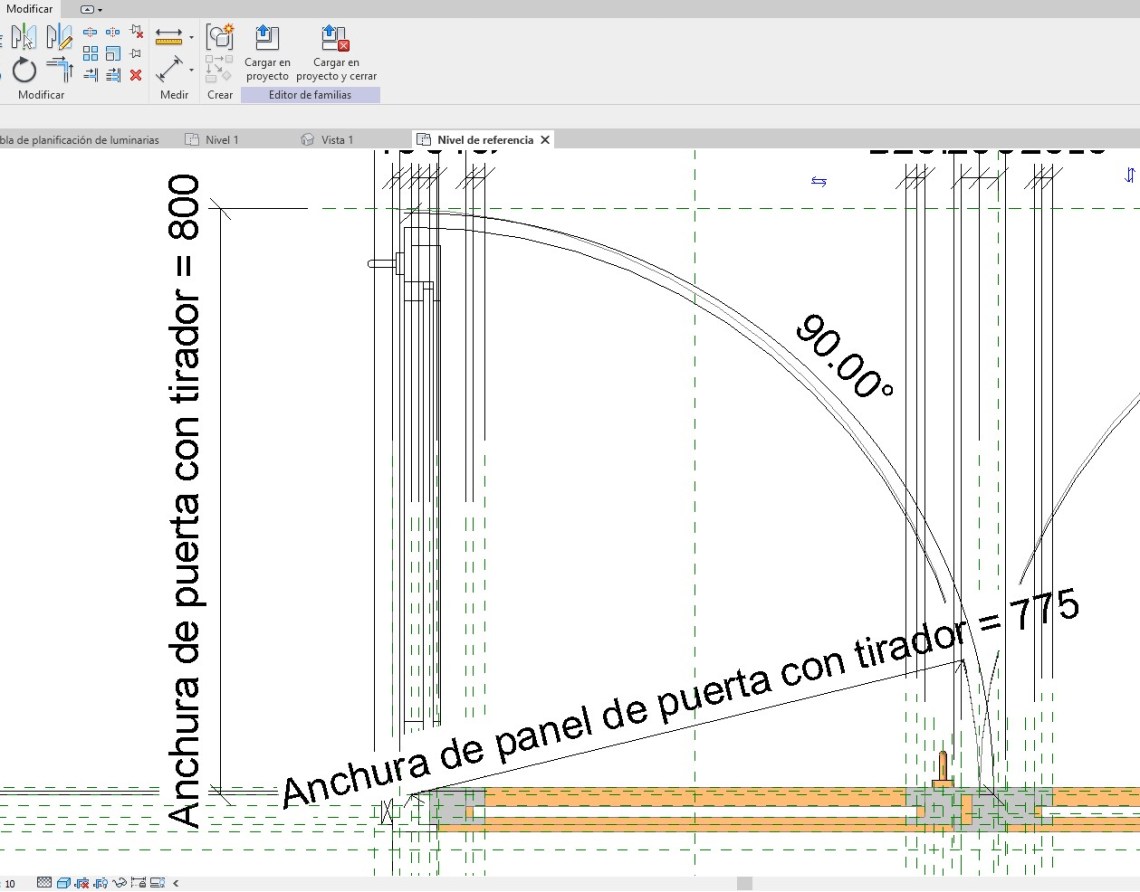Viewport: 1140px width, 892px height.
Task: Toggle the vertical flip control arrows
Action: coord(1130,175)
